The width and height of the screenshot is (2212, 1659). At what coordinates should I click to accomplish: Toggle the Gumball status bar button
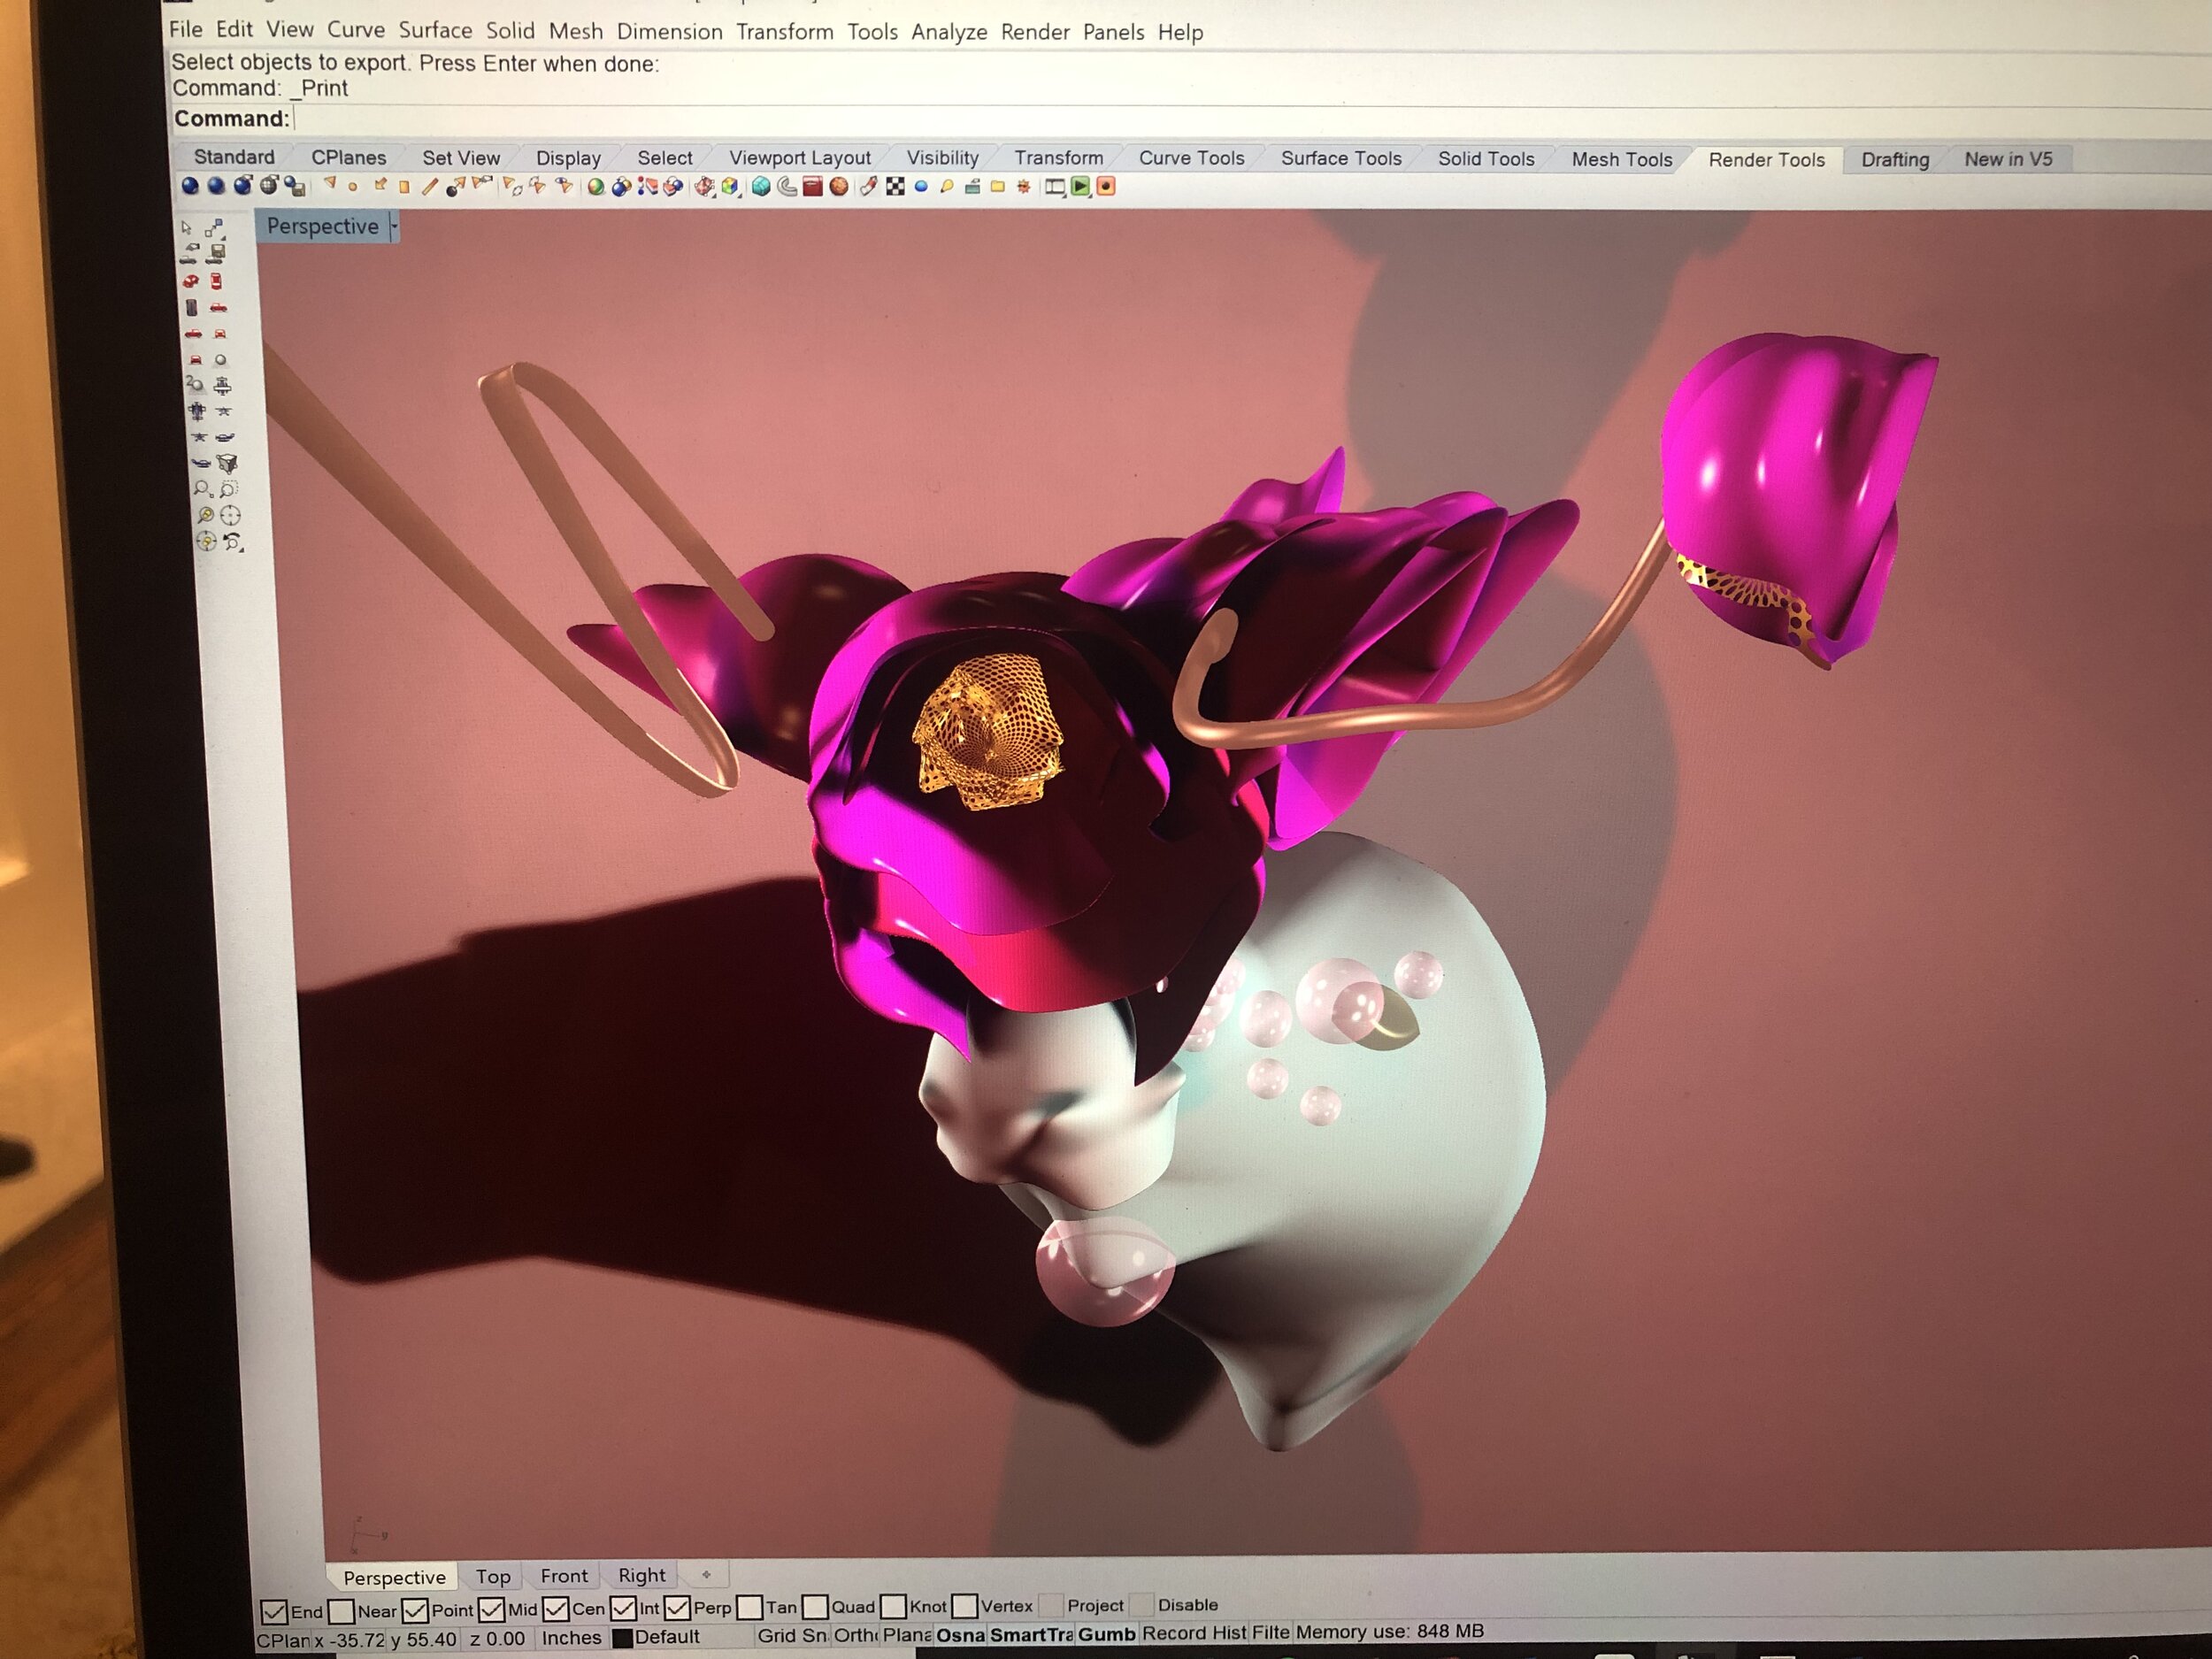1106,1634
